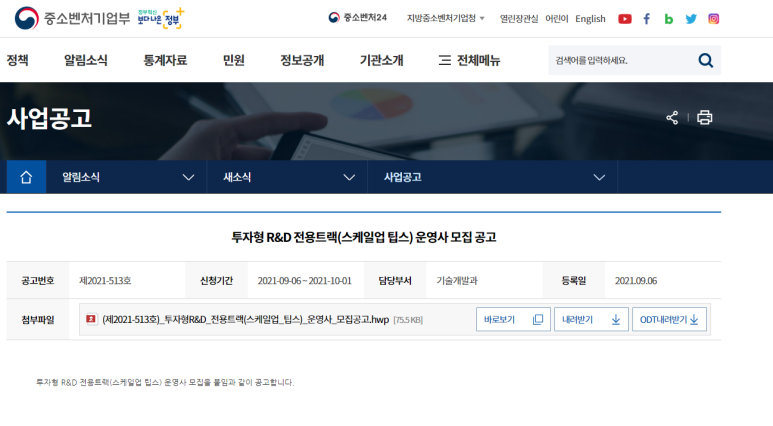The height and width of the screenshot is (426, 773).
Task: Open the 민원 menu
Action: pos(234,60)
